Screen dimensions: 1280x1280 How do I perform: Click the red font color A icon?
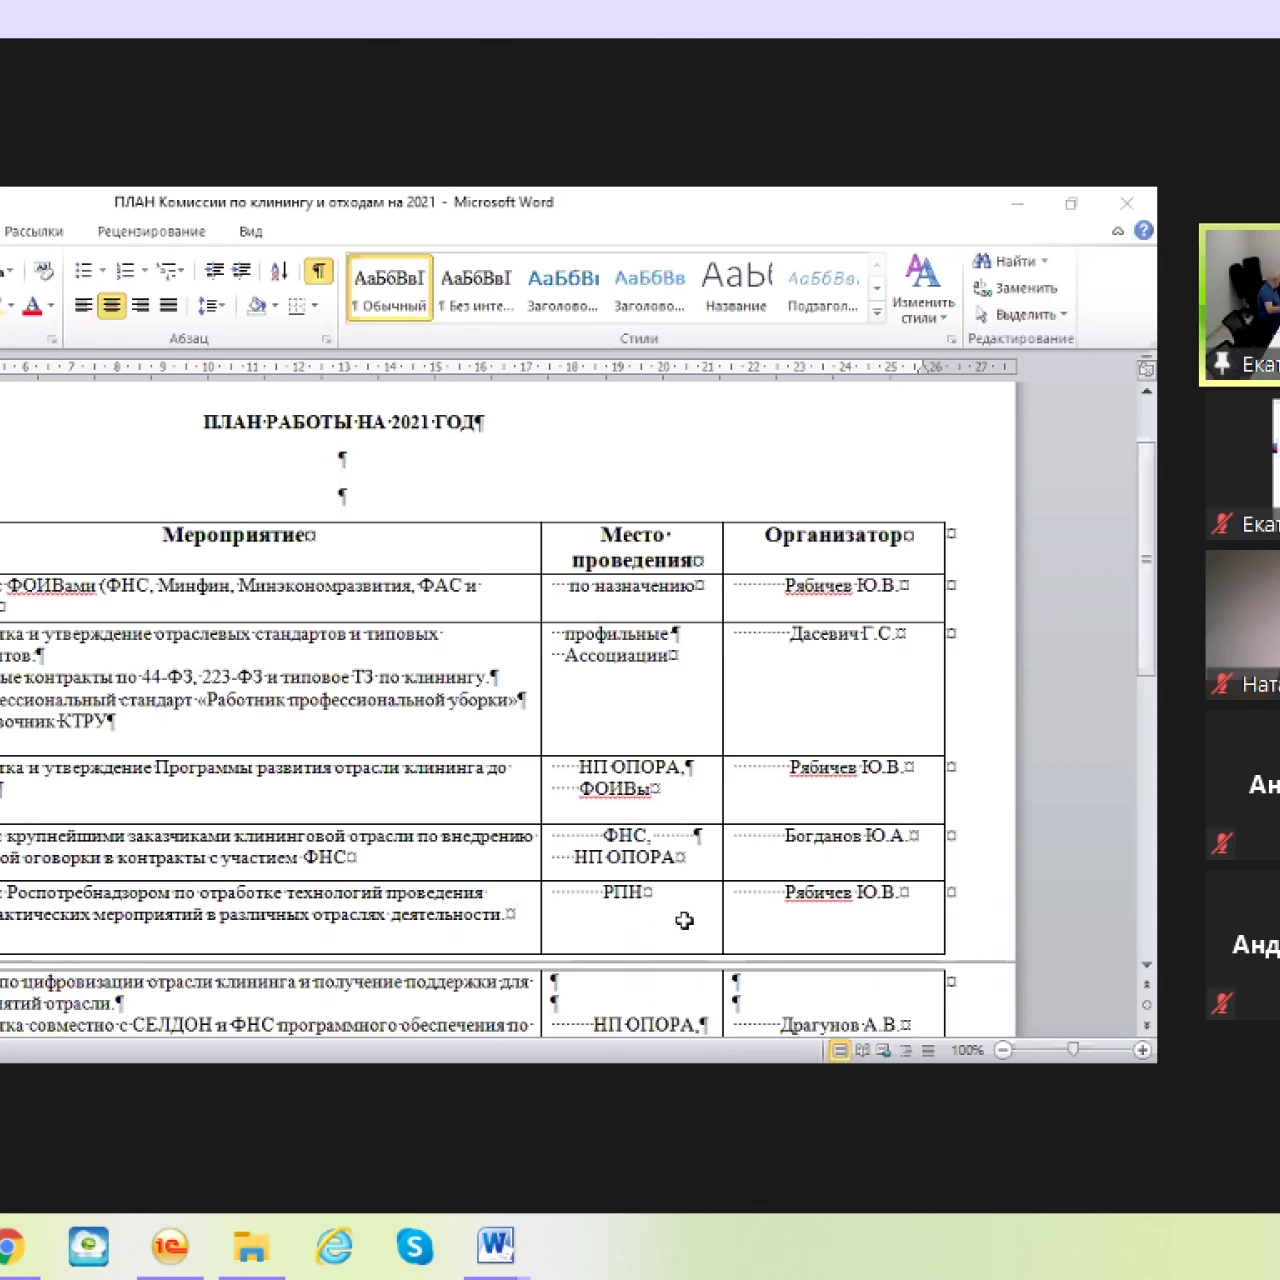click(x=32, y=305)
